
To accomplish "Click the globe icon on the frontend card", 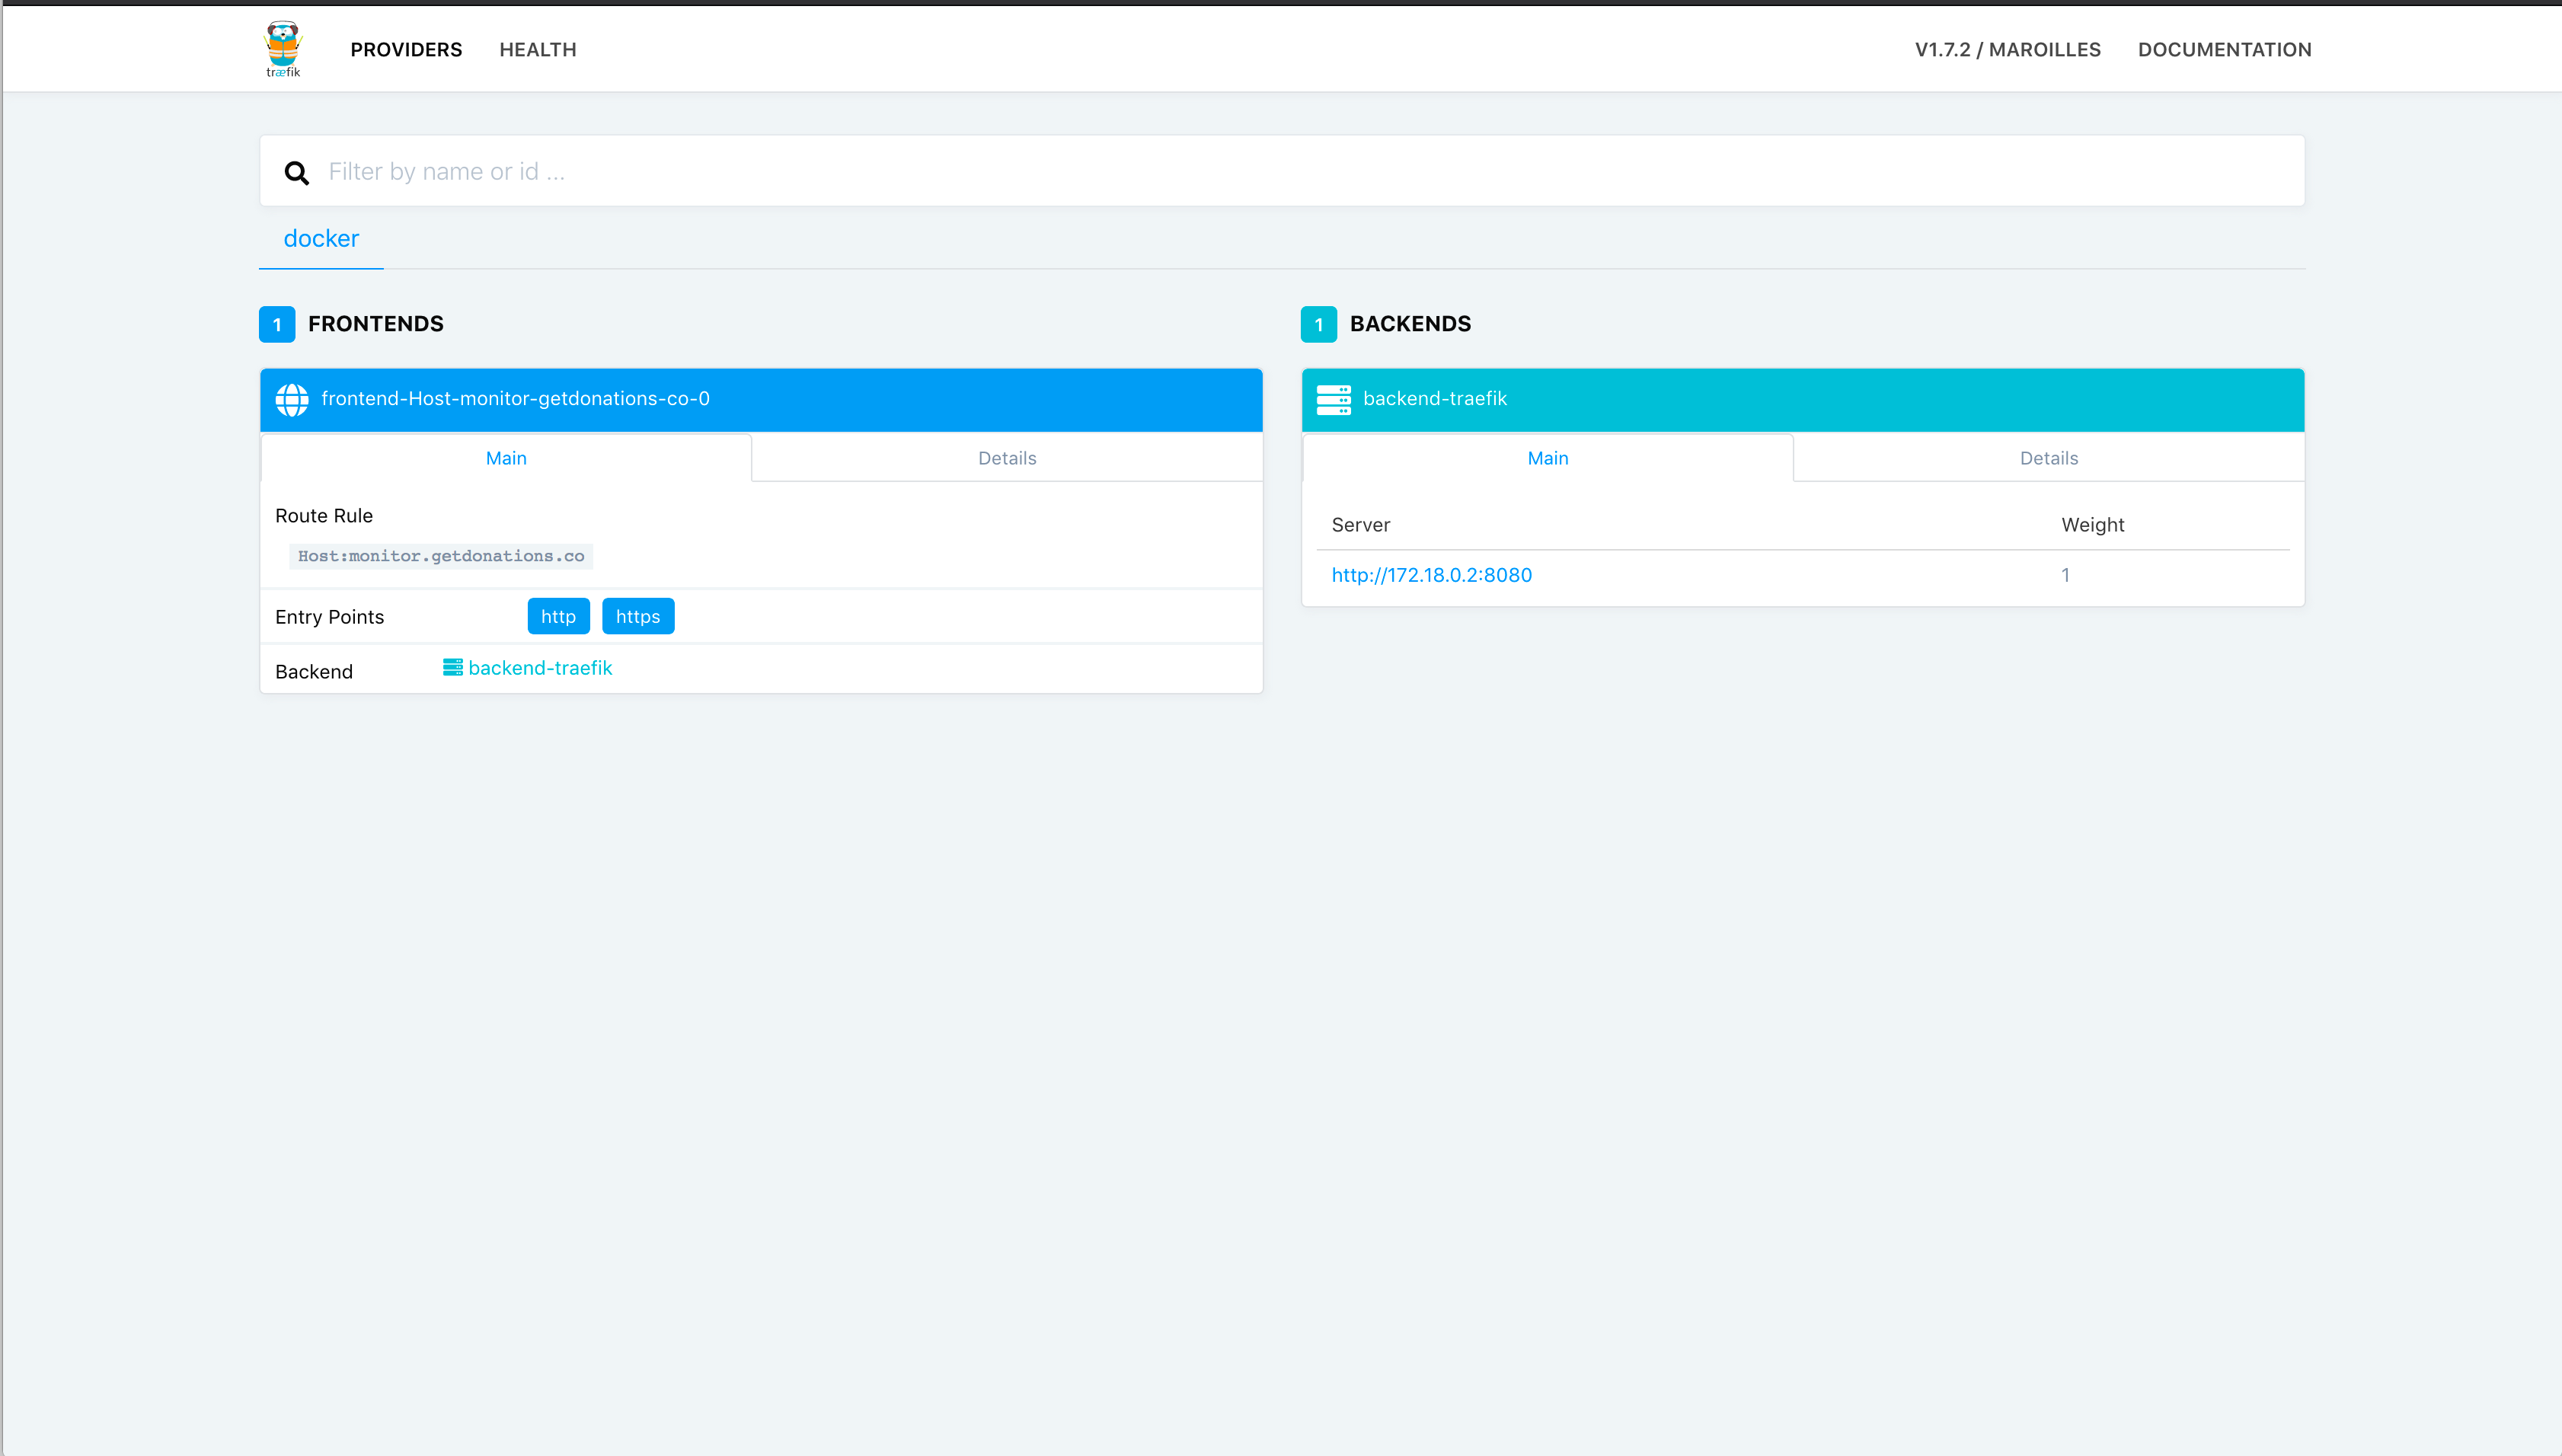I will (x=292, y=399).
